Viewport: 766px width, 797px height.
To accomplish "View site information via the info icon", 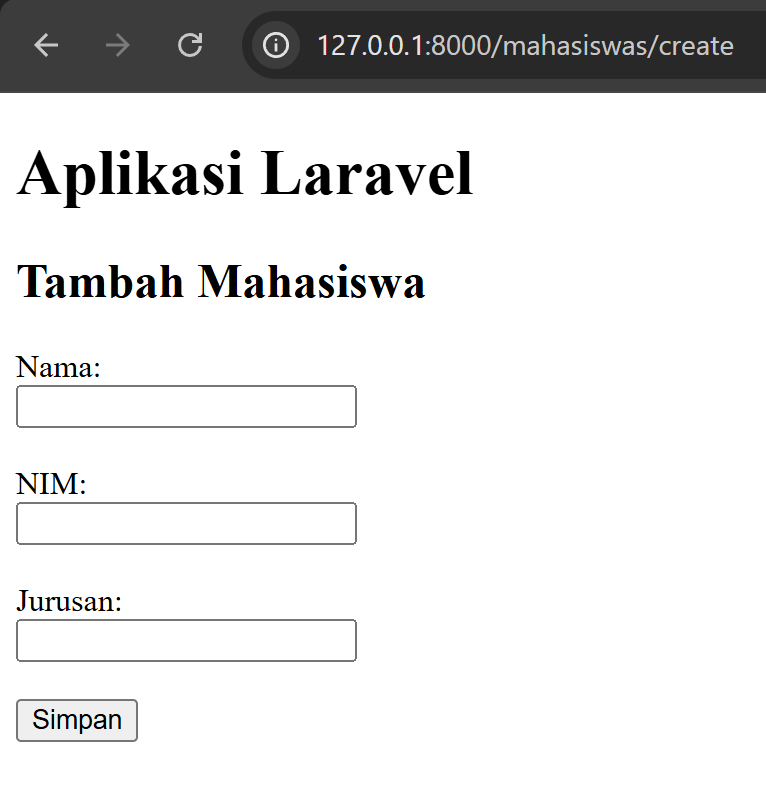I will click(276, 45).
